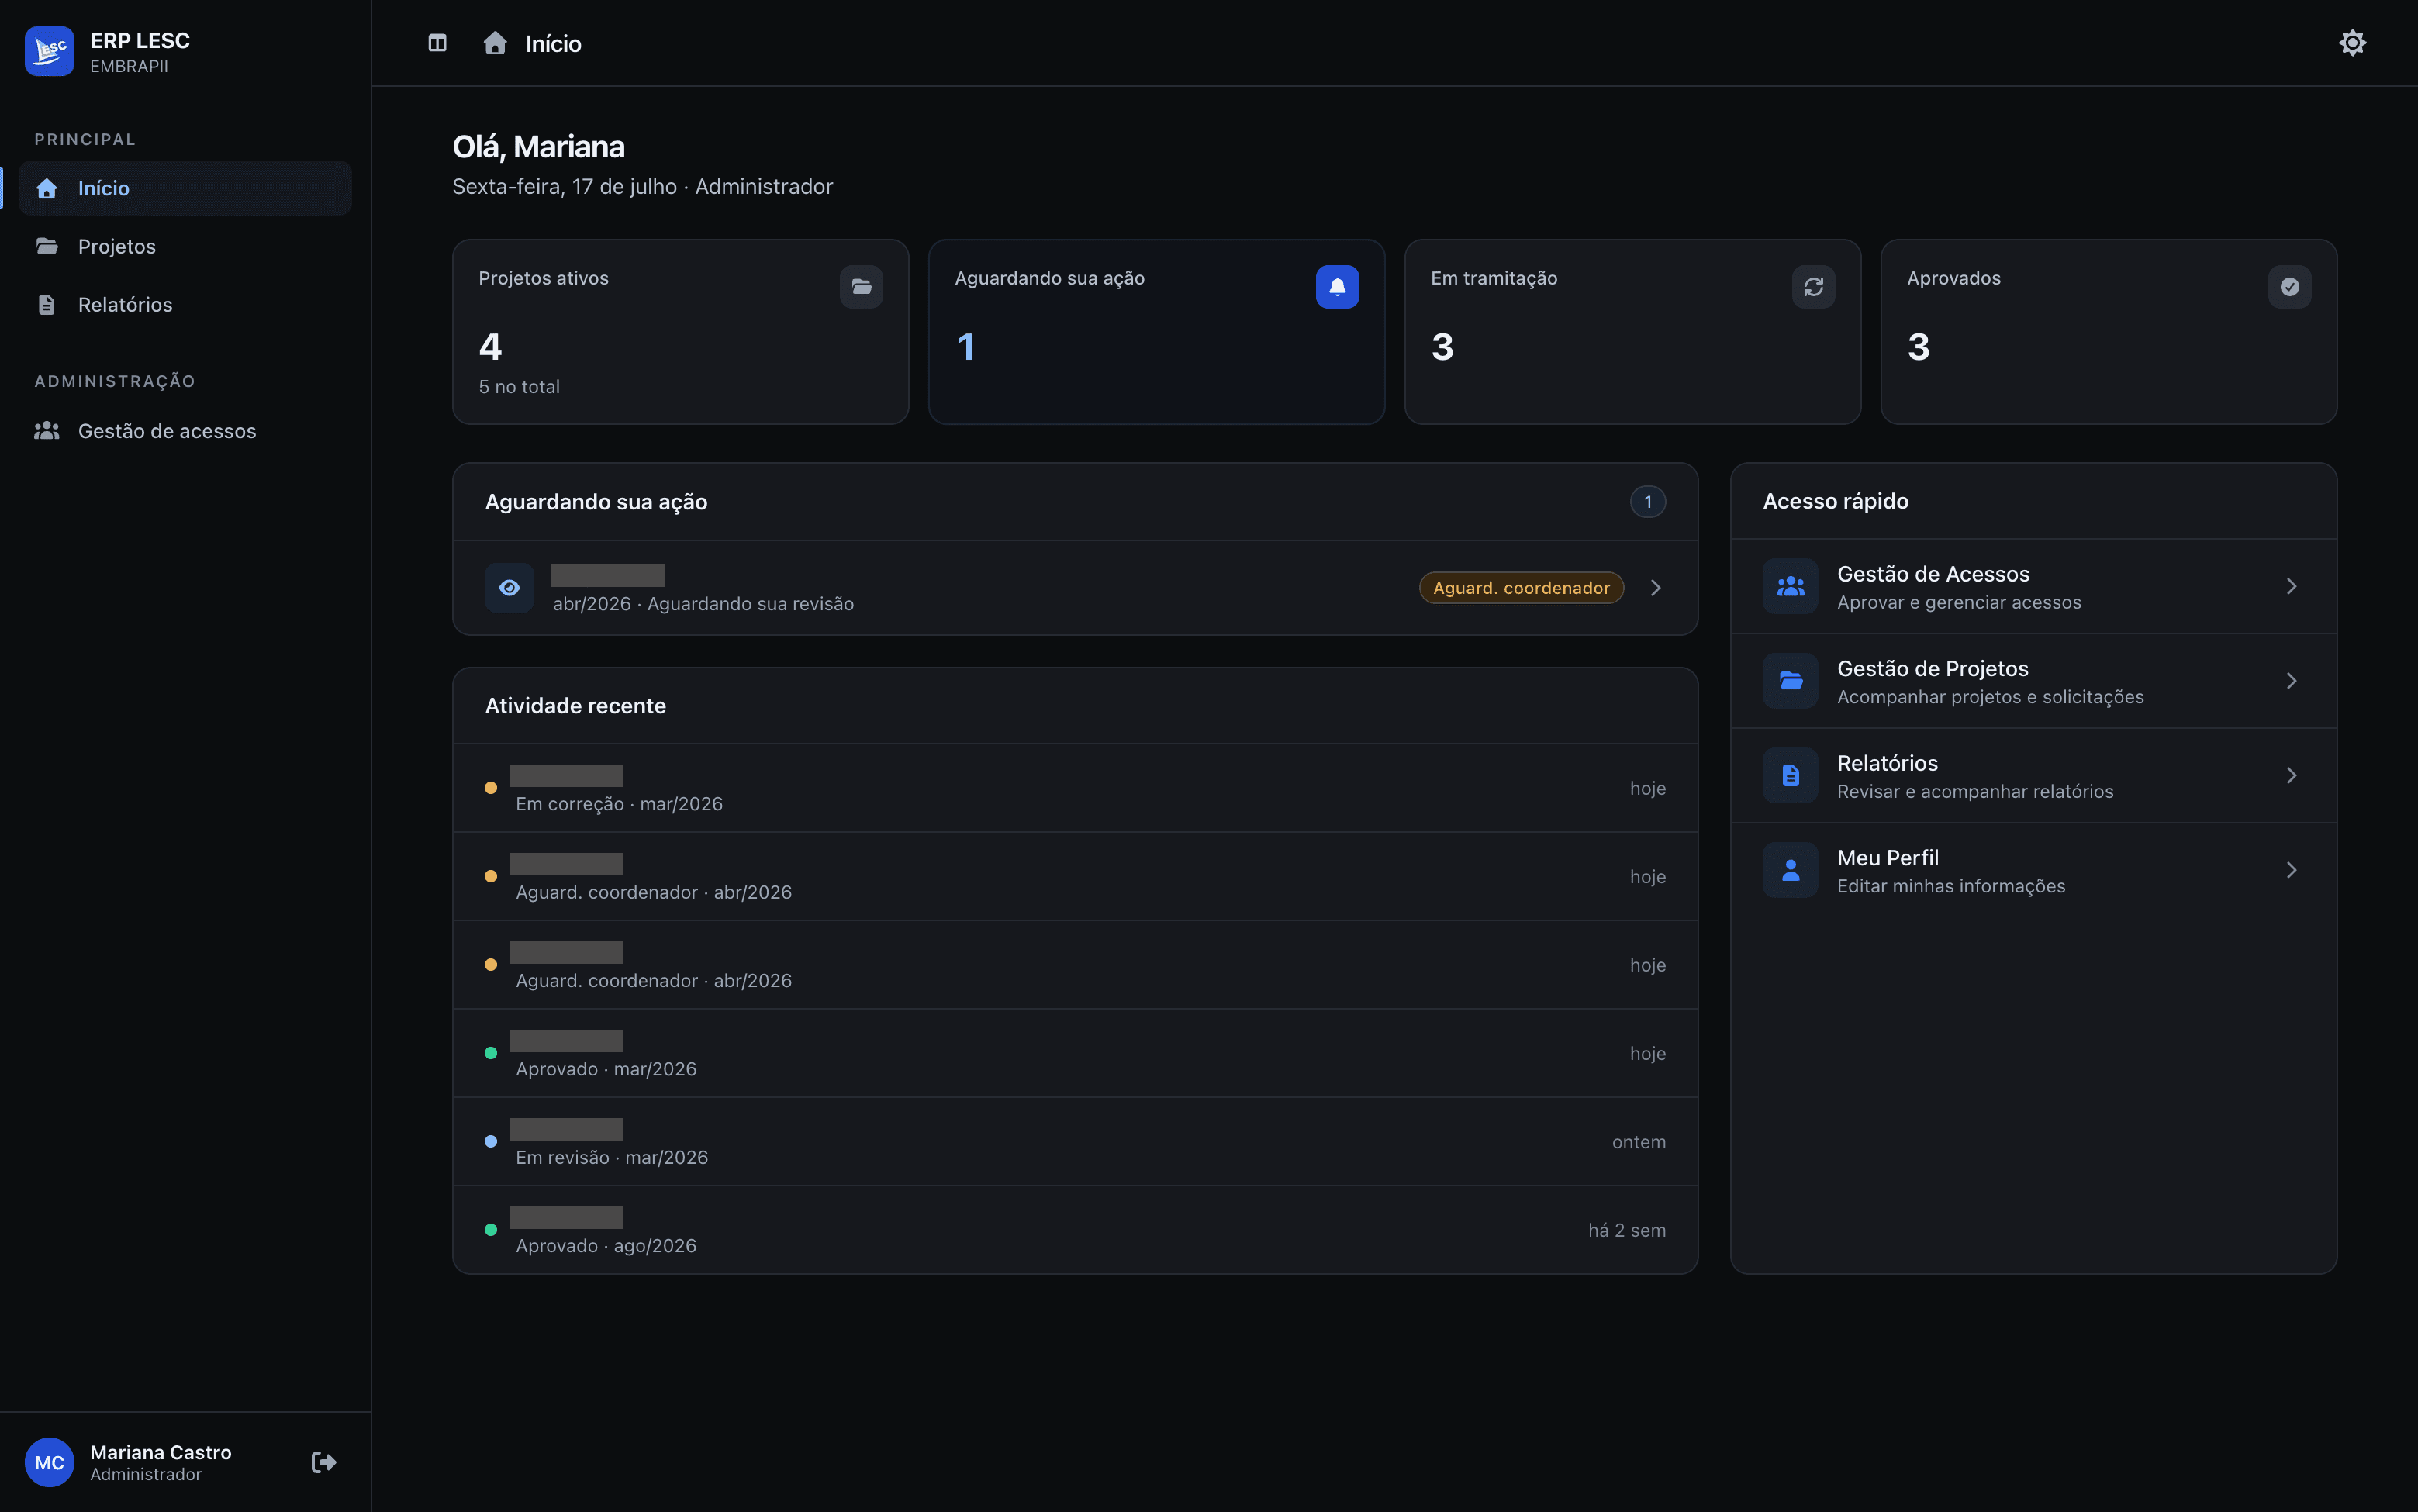Click the home icon in the breadcrumb
This screenshot has height=1512, width=2418.
pos(495,43)
